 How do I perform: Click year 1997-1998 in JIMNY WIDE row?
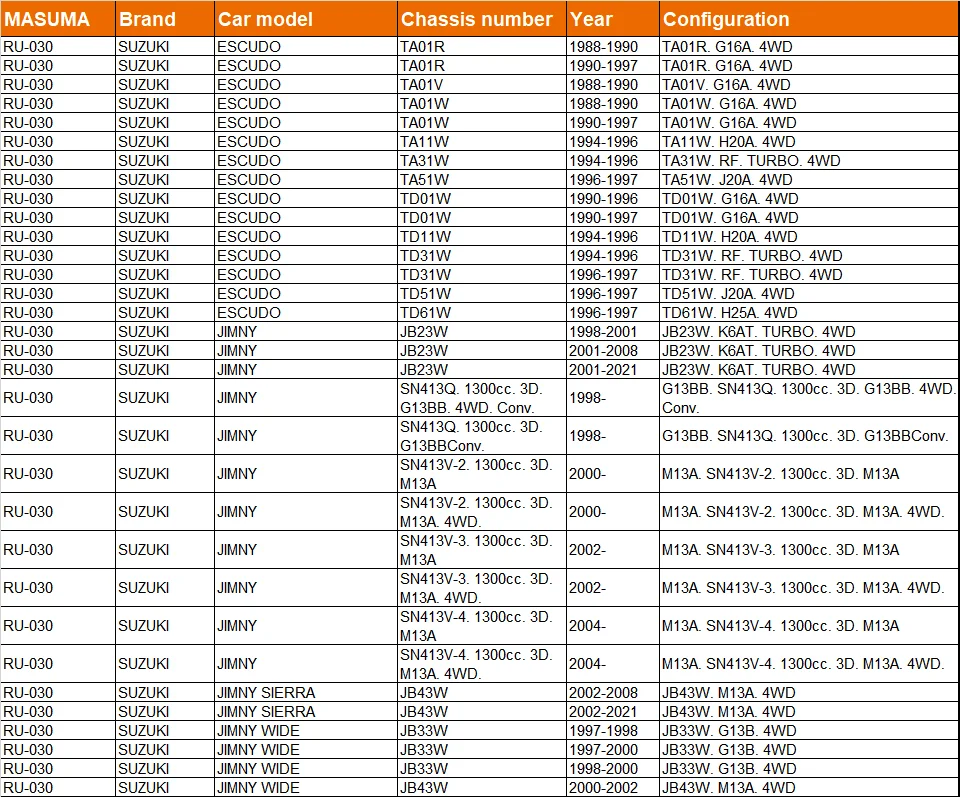[x=613, y=730]
